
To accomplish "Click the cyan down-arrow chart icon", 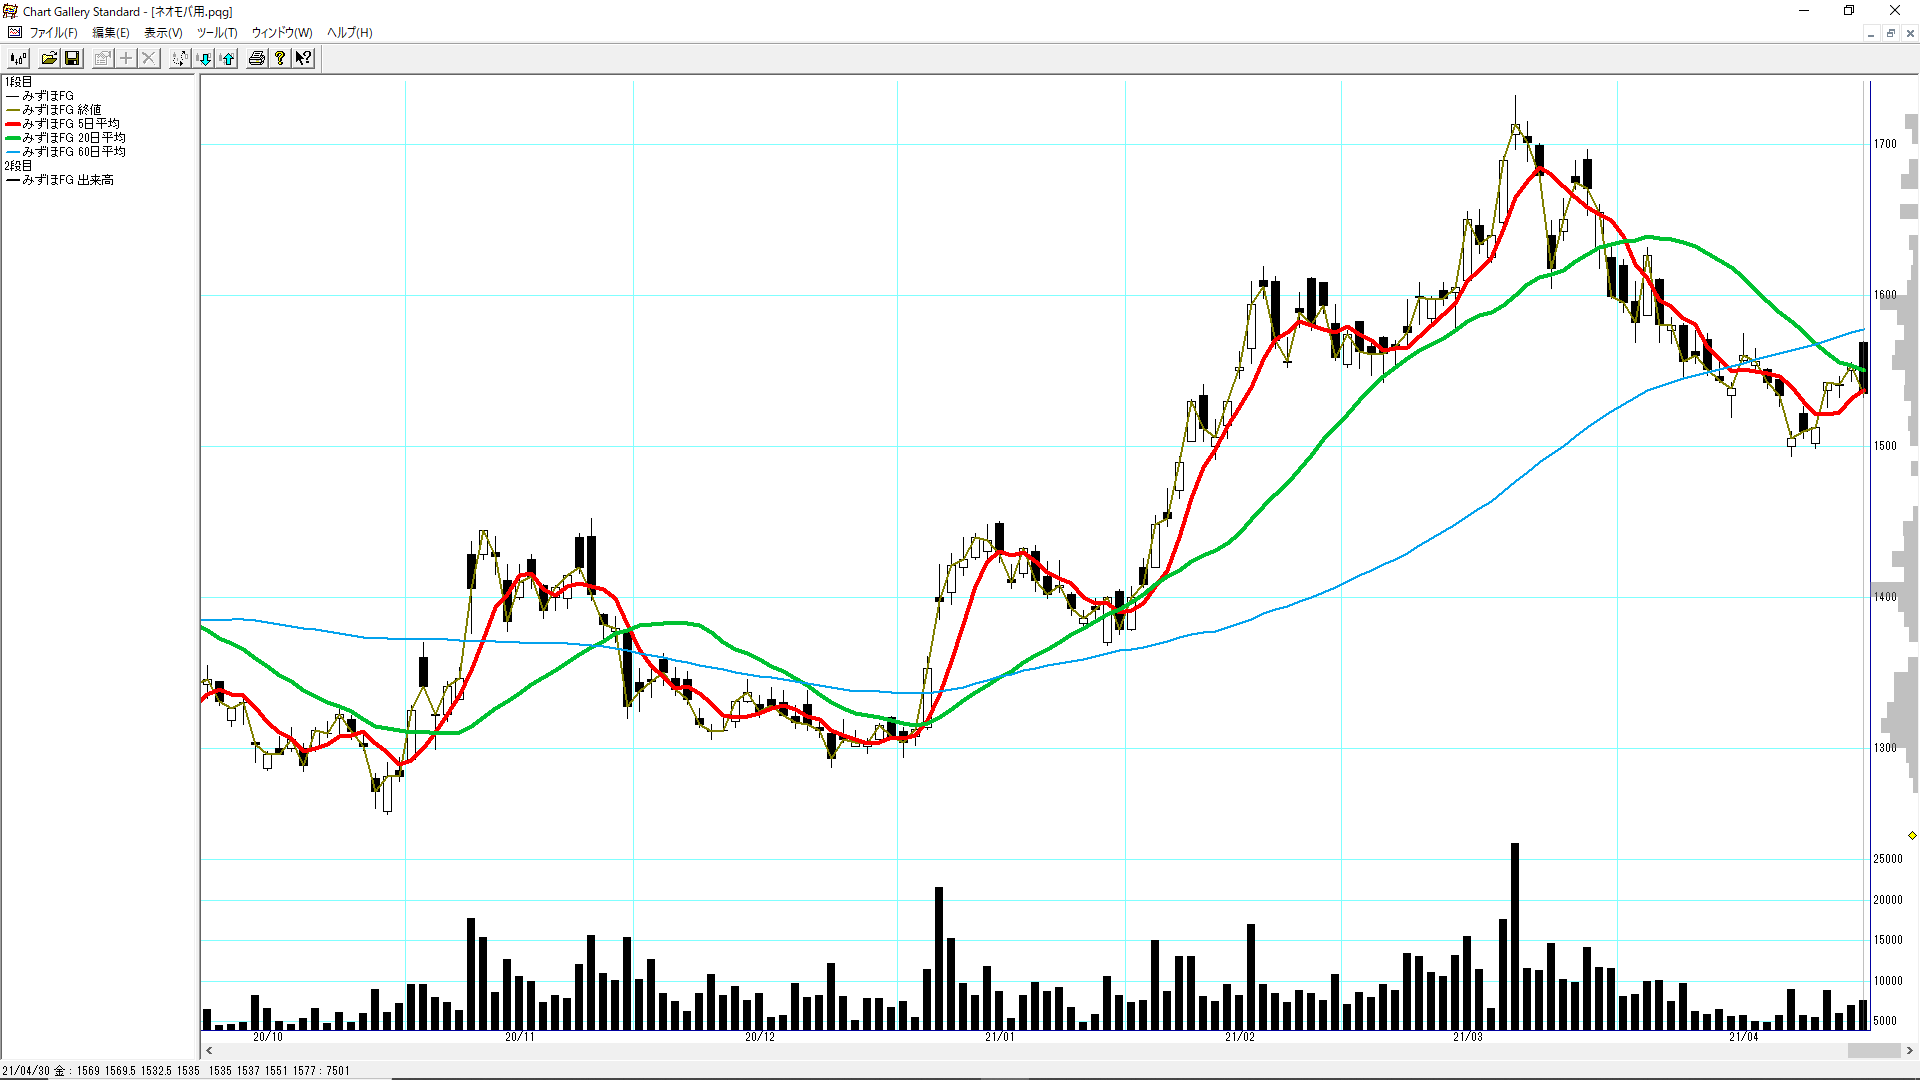I will (x=204, y=58).
